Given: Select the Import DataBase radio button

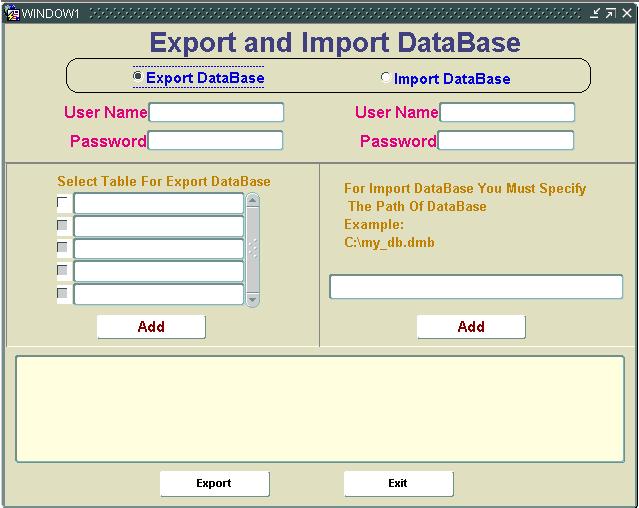Looking at the screenshot, I should (x=386, y=77).
